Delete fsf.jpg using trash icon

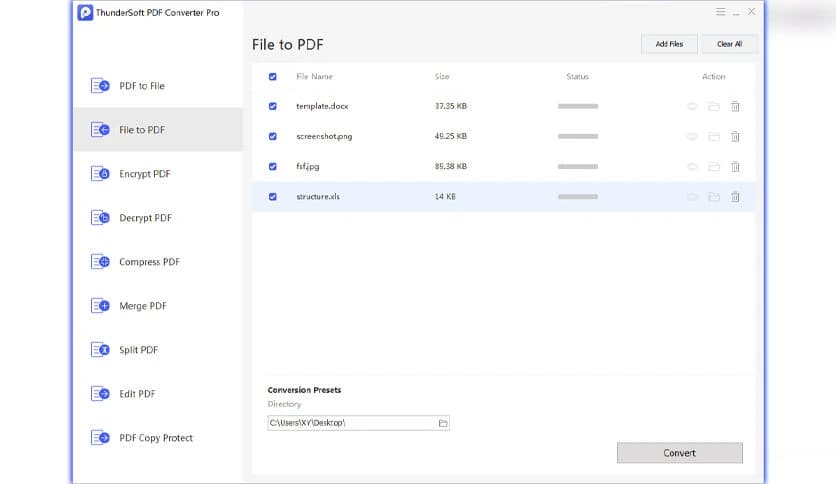735,167
